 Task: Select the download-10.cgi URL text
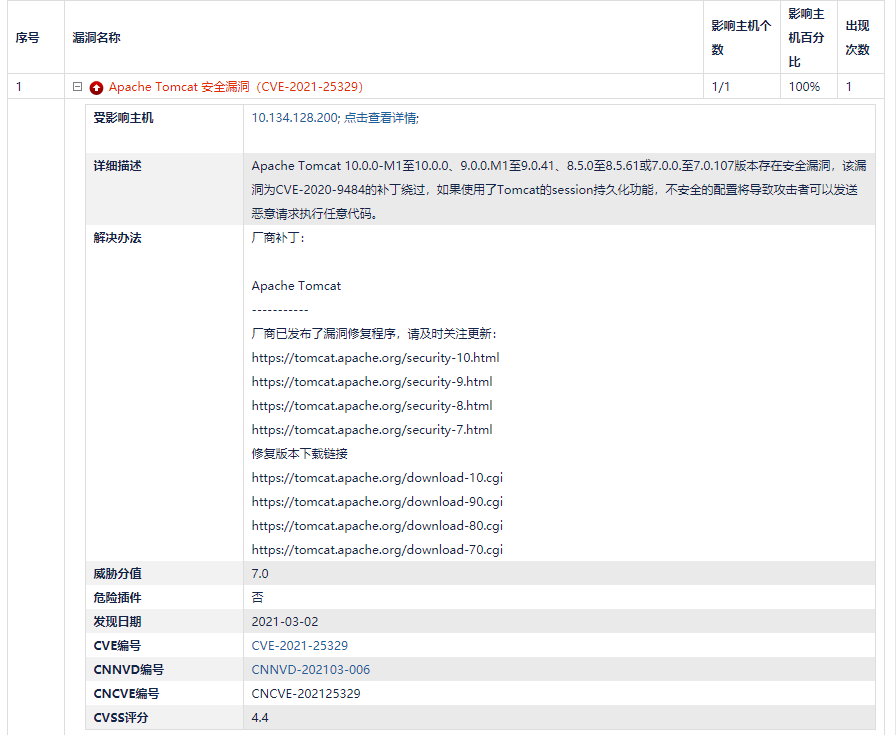click(x=377, y=478)
